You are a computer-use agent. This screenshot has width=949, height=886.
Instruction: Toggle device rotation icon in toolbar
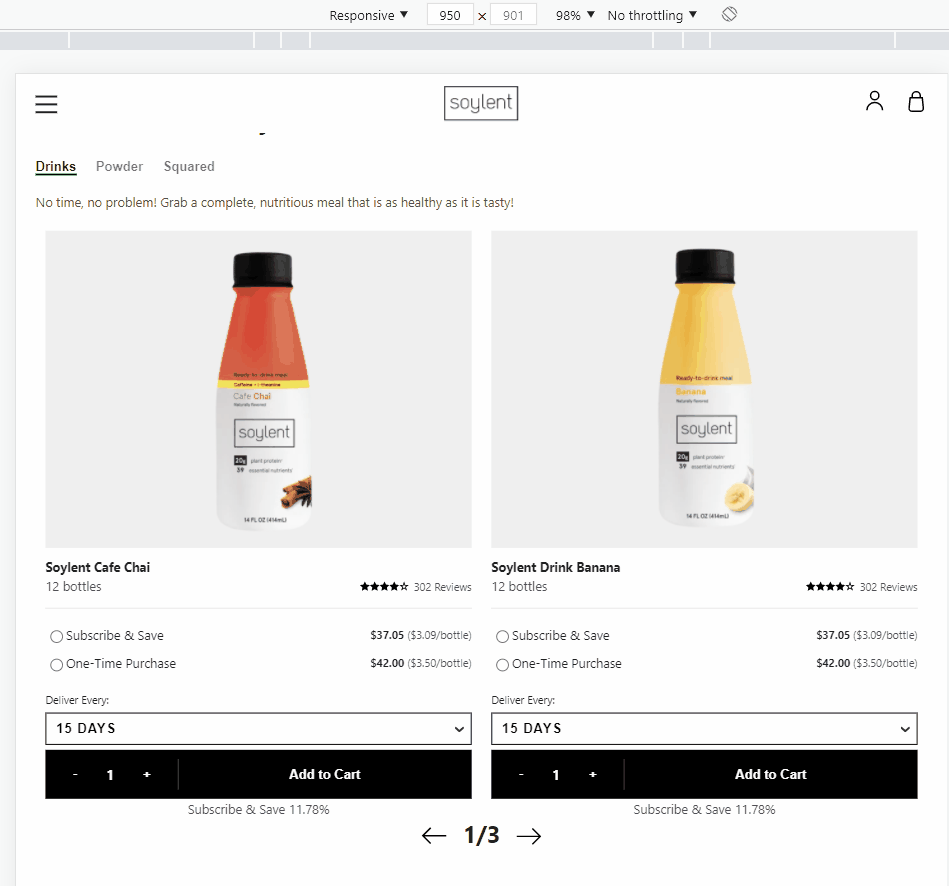[x=729, y=14]
